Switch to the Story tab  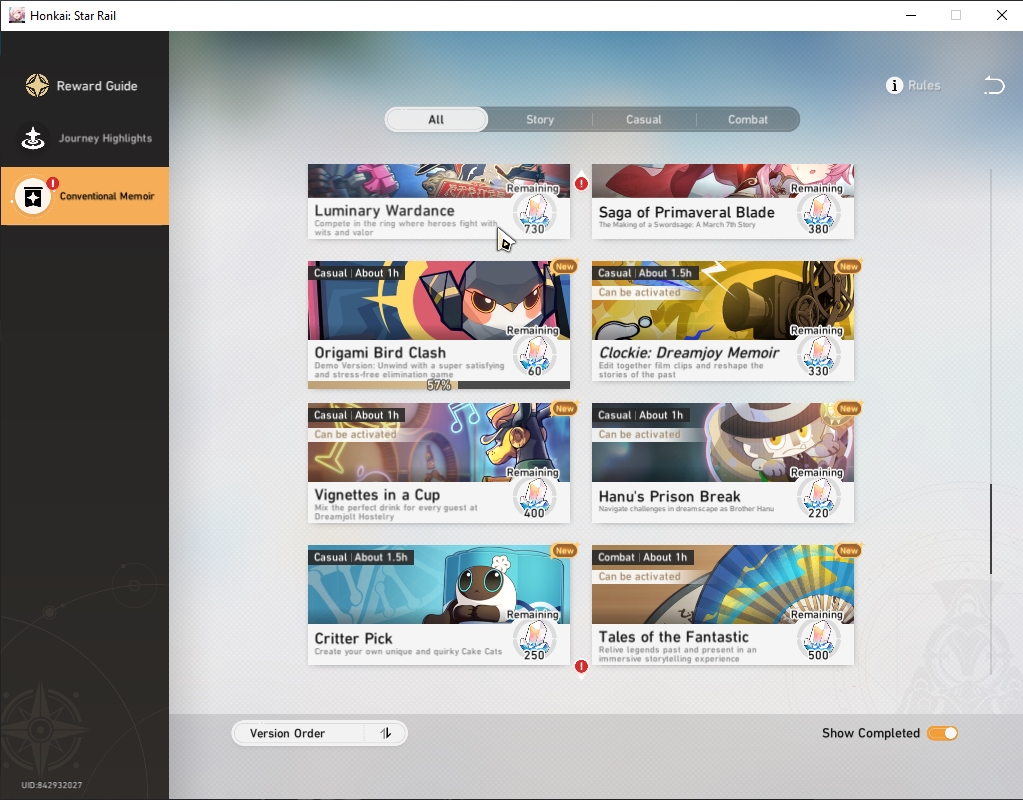540,119
